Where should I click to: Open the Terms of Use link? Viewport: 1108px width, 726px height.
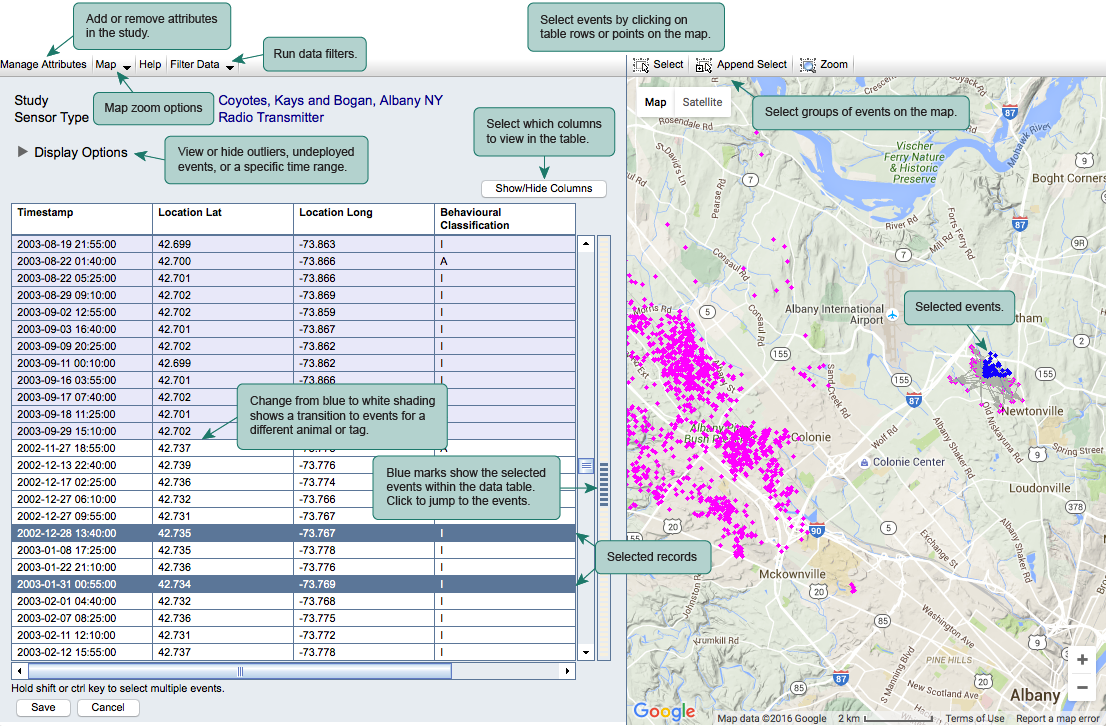coord(974,718)
